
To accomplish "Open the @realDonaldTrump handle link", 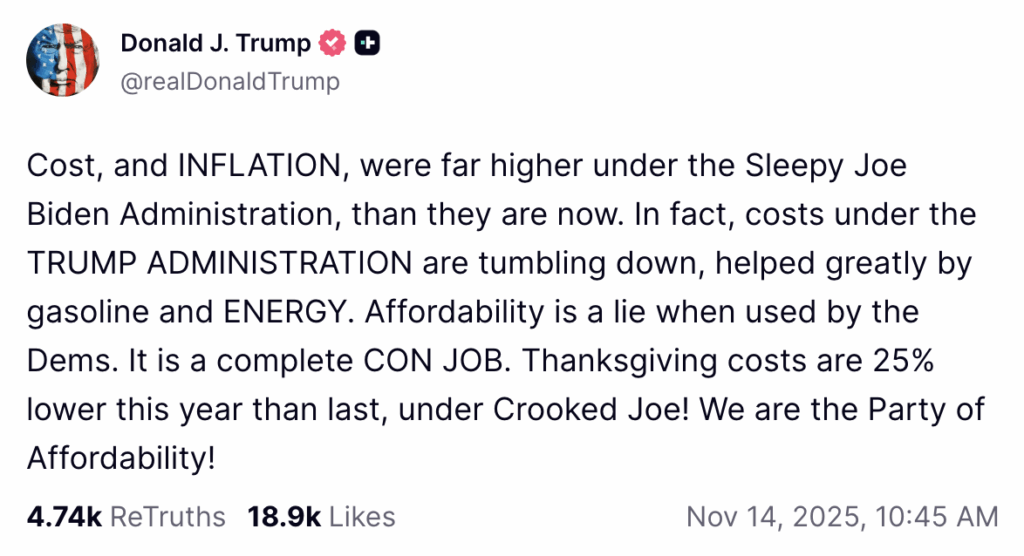I will pos(230,81).
